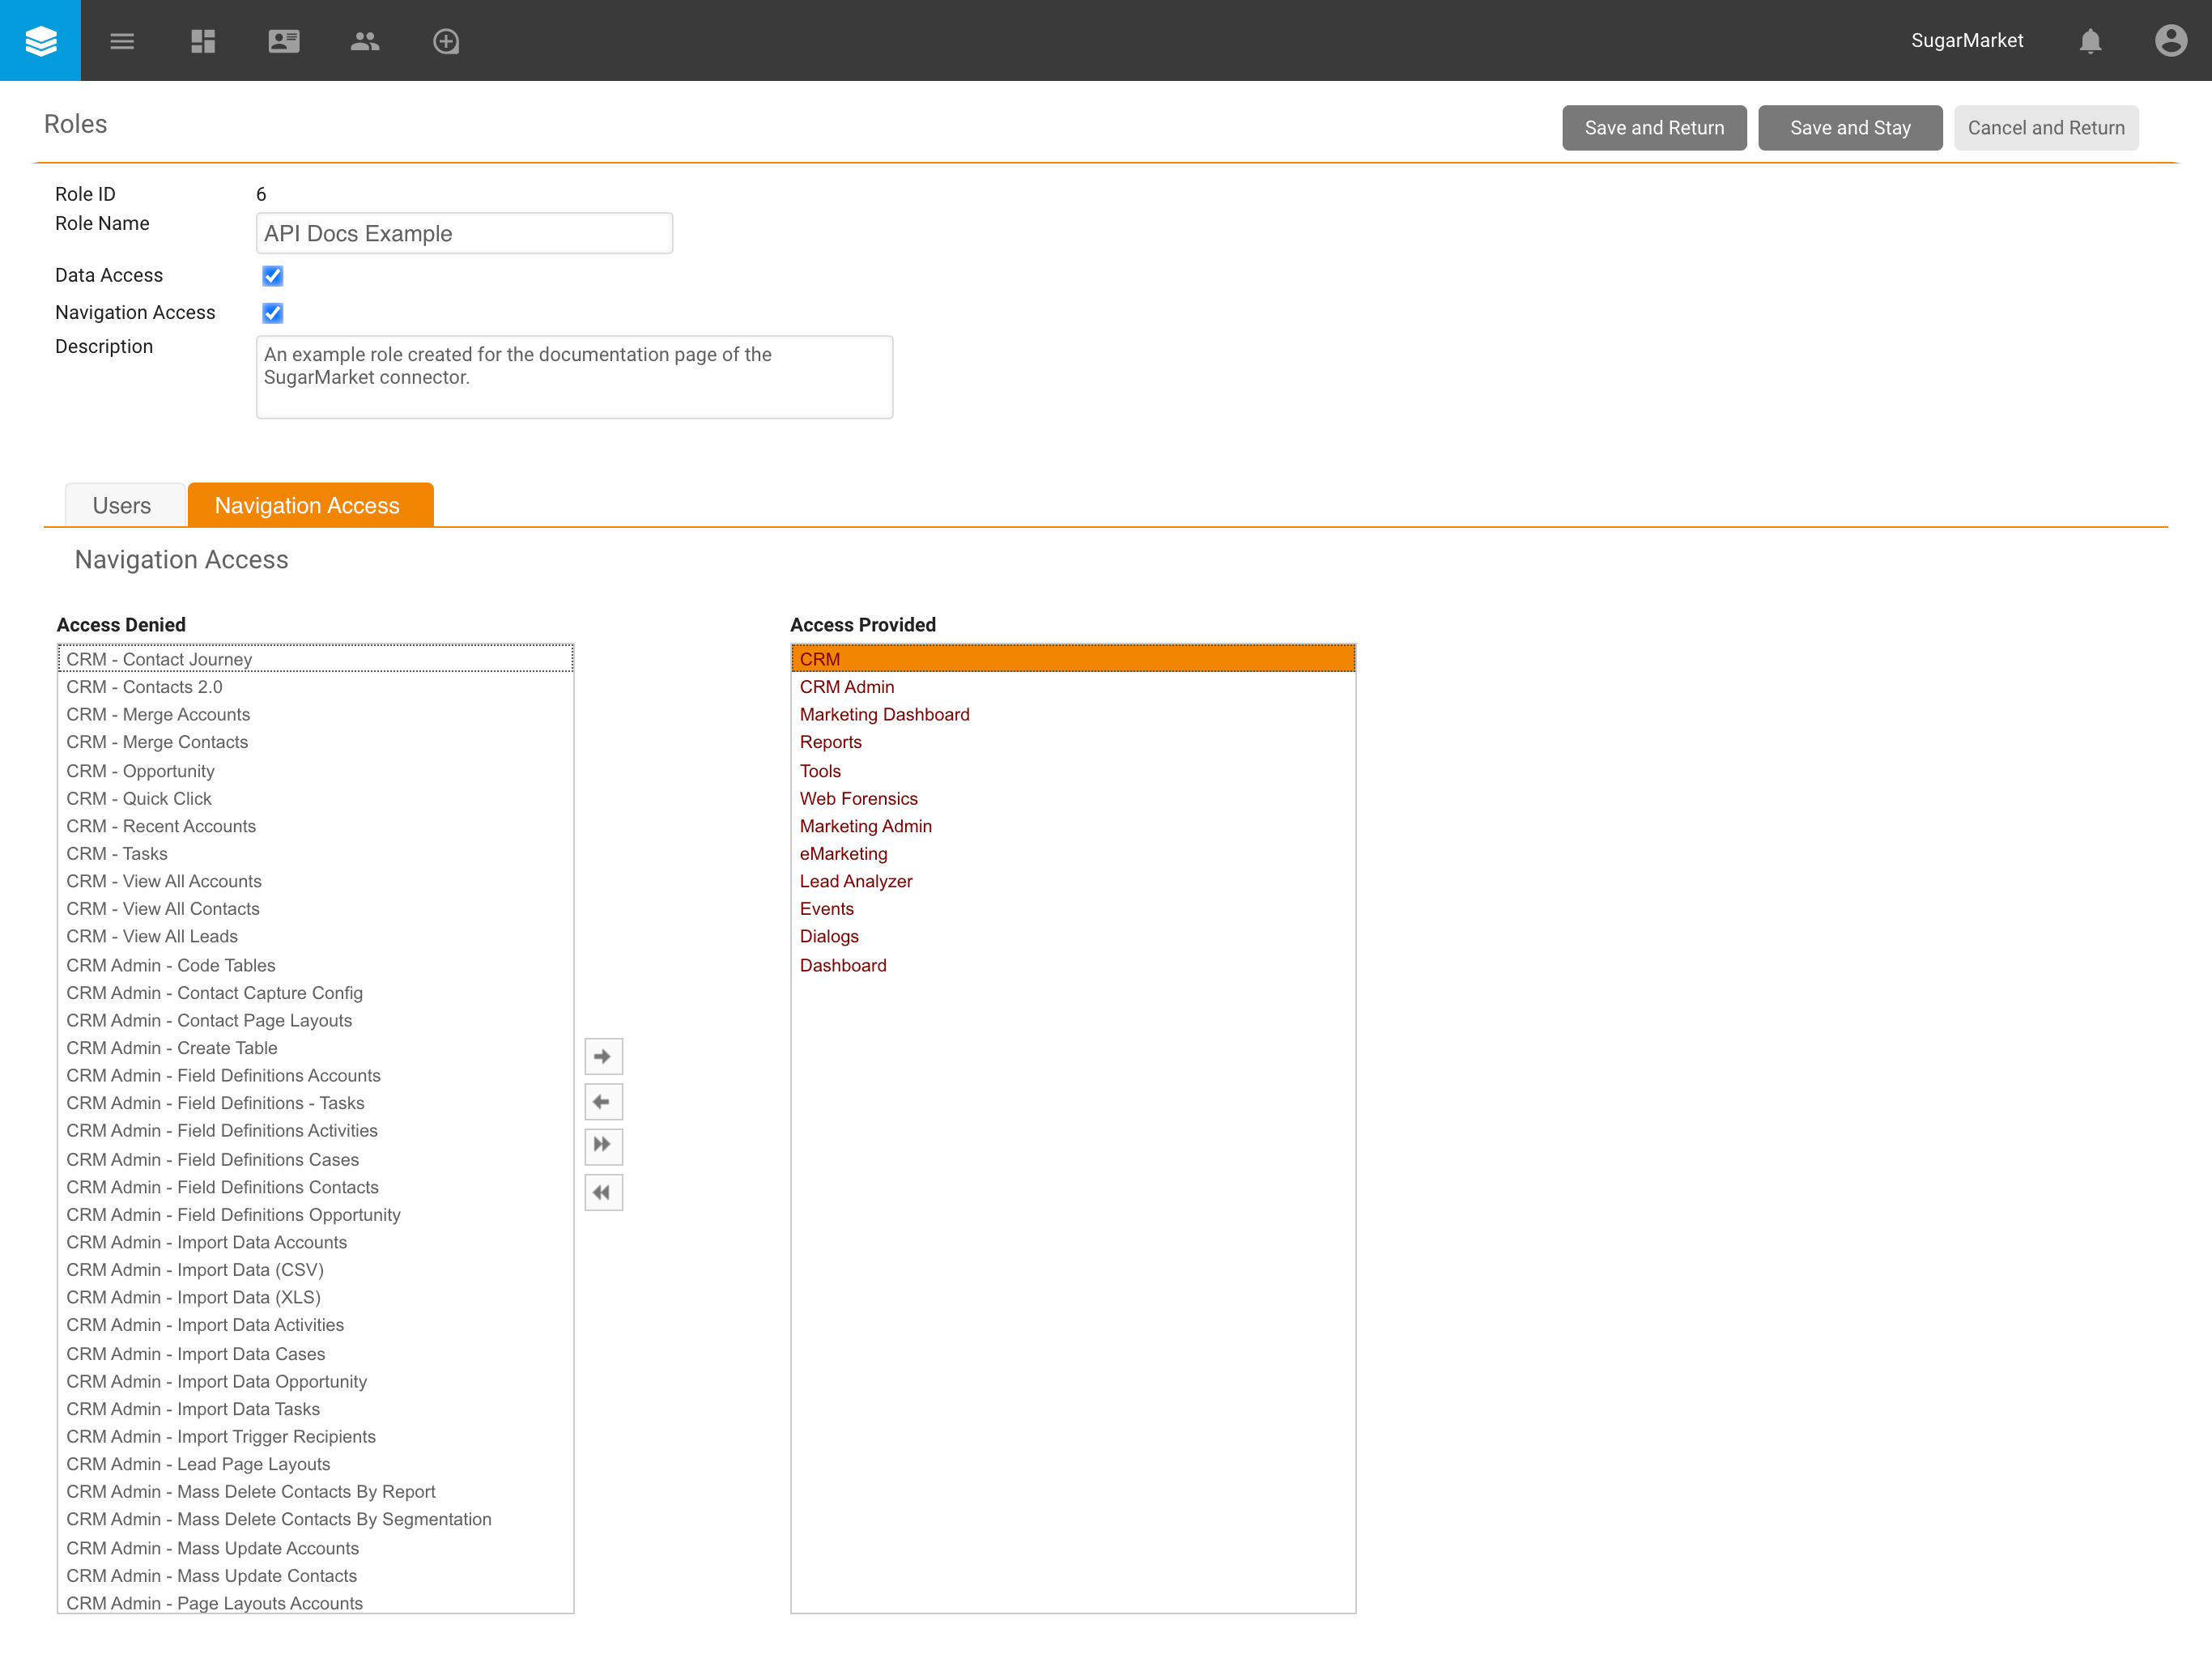The width and height of the screenshot is (2212, 1658).
Task: Uncheck the Data Access checkbox
Action: pos(272,276)
